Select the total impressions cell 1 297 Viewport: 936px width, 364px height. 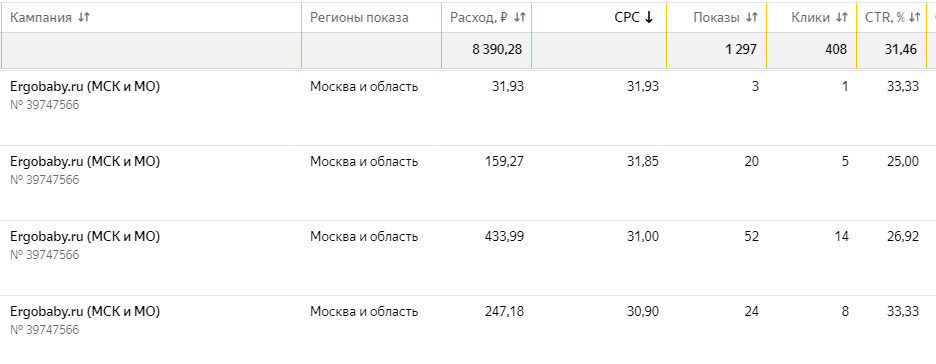coord(741,50)
